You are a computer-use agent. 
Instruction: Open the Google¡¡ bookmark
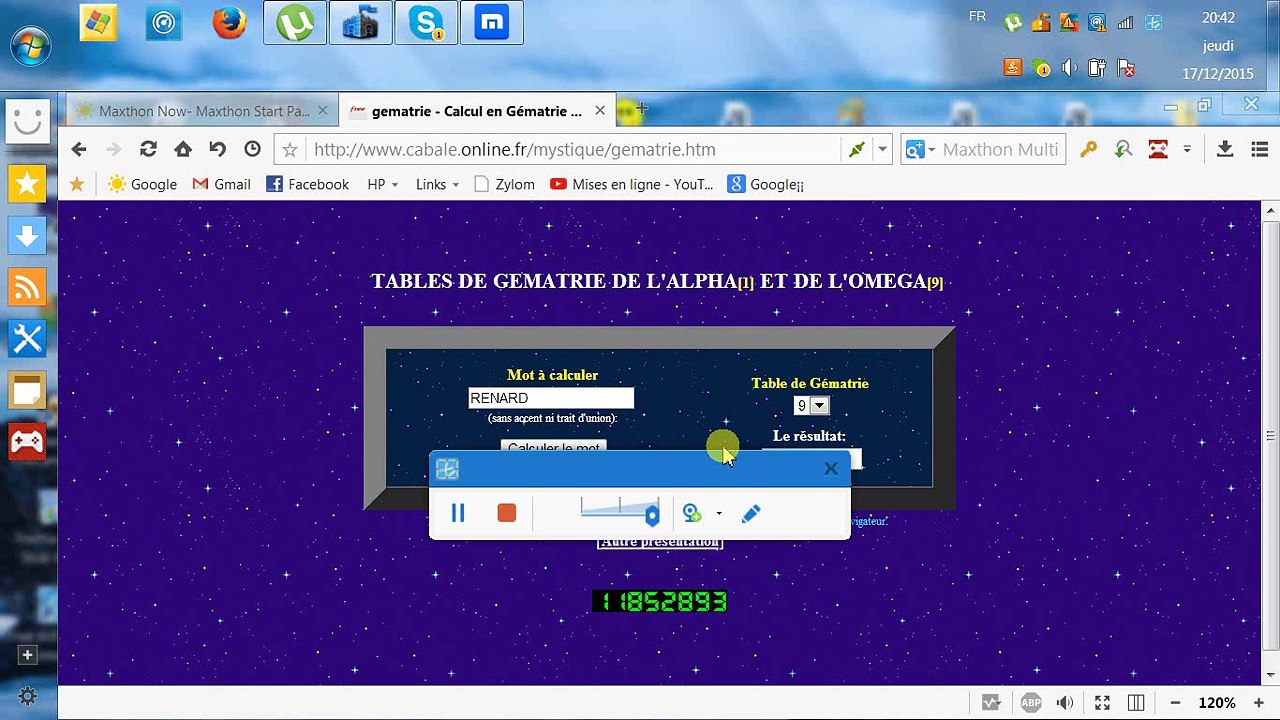765,184
